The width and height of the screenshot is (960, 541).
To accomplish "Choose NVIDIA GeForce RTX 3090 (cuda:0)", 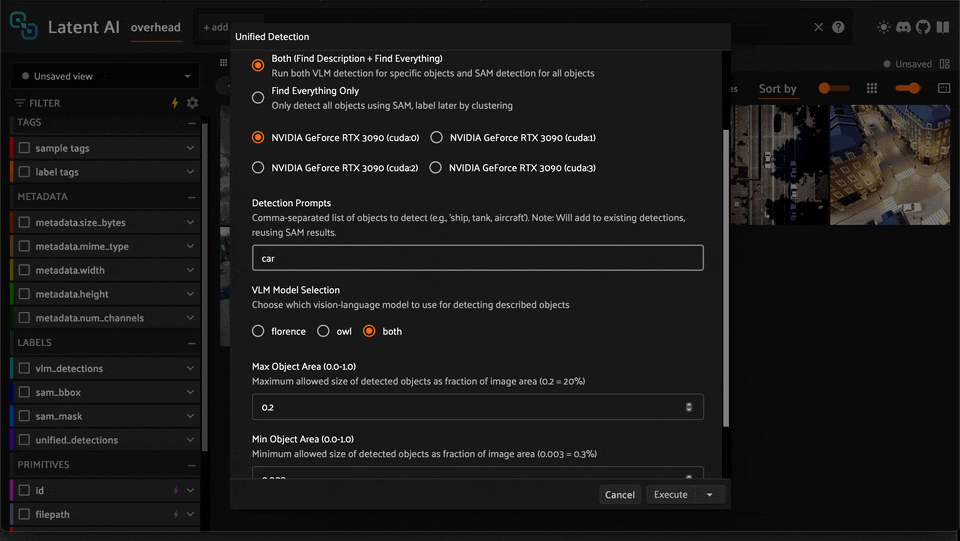I will click(x=258, y=138).
